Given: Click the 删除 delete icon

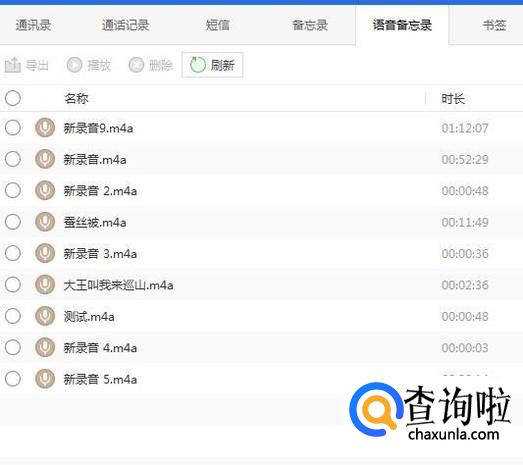Looking at the screenshot, I should [136, 65].
